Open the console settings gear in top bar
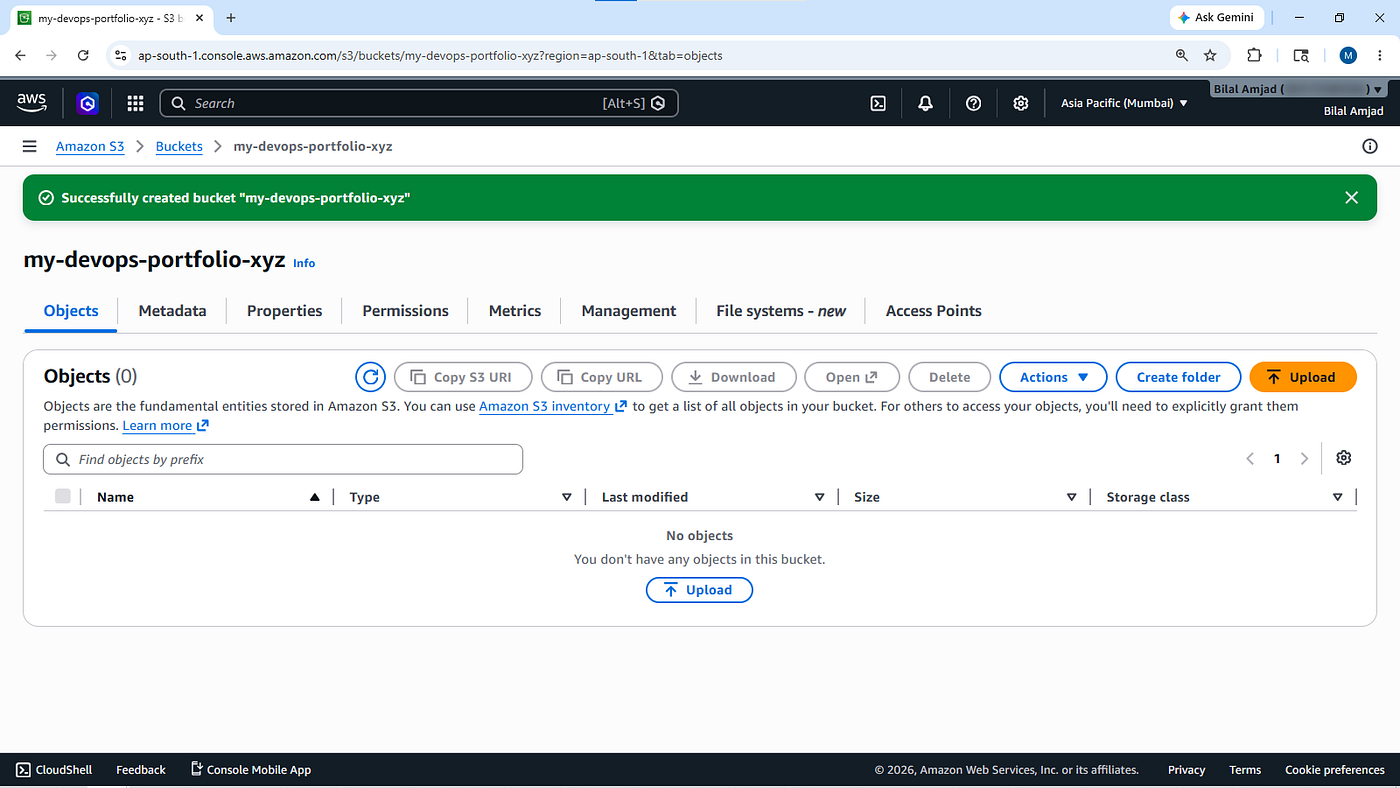The height and width of the screenshot is (788, 1400). pos(1021,103)
